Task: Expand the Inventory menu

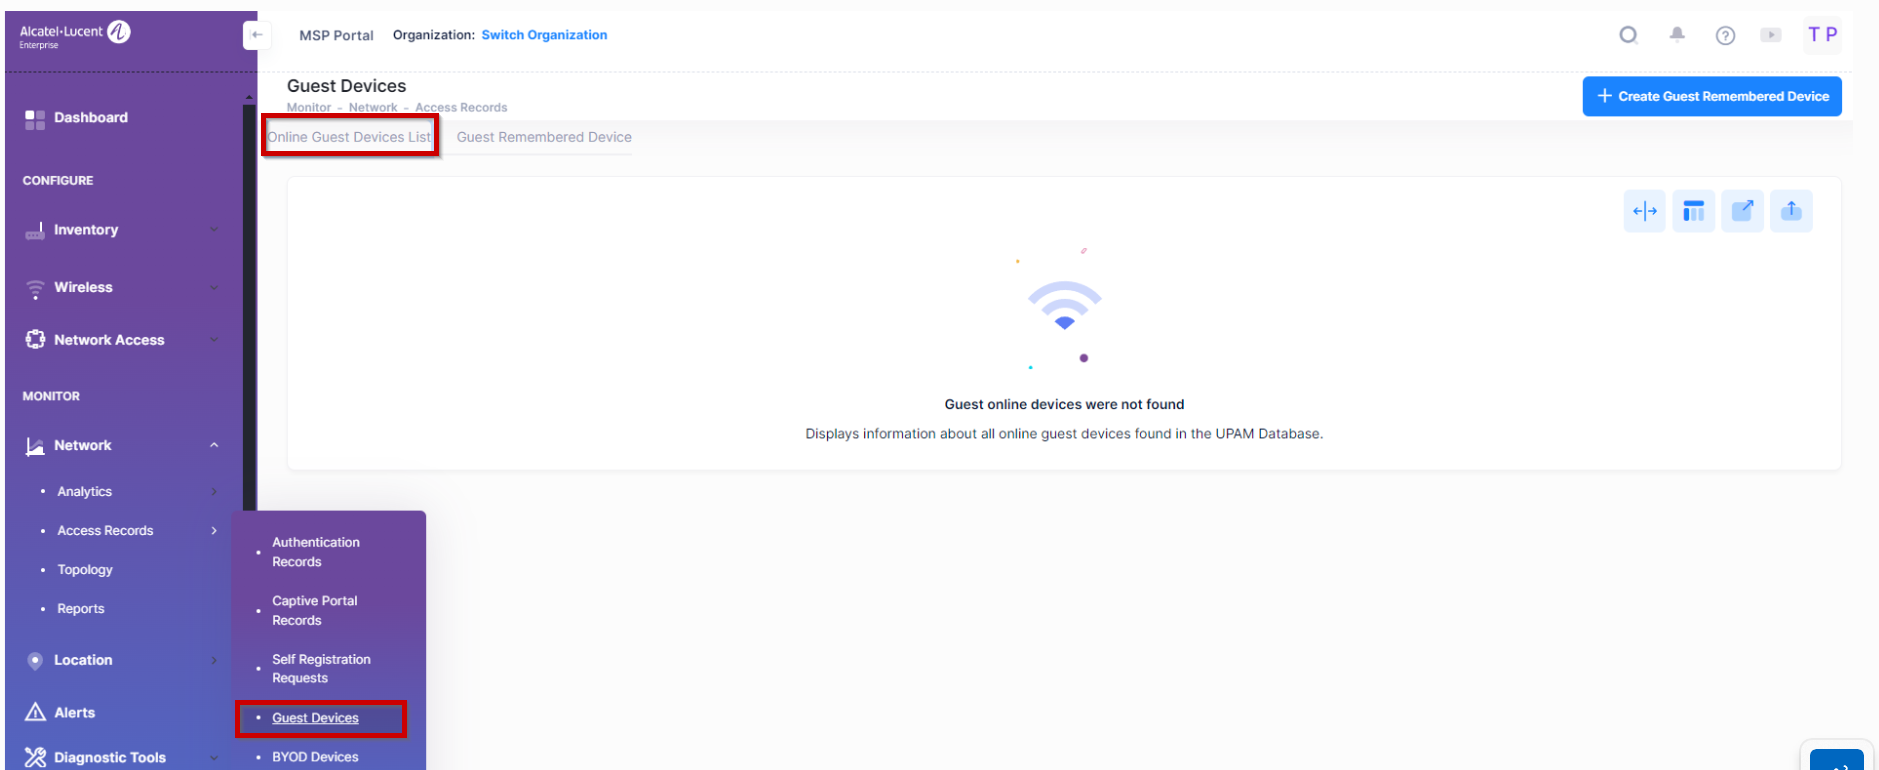Action: 120,230
